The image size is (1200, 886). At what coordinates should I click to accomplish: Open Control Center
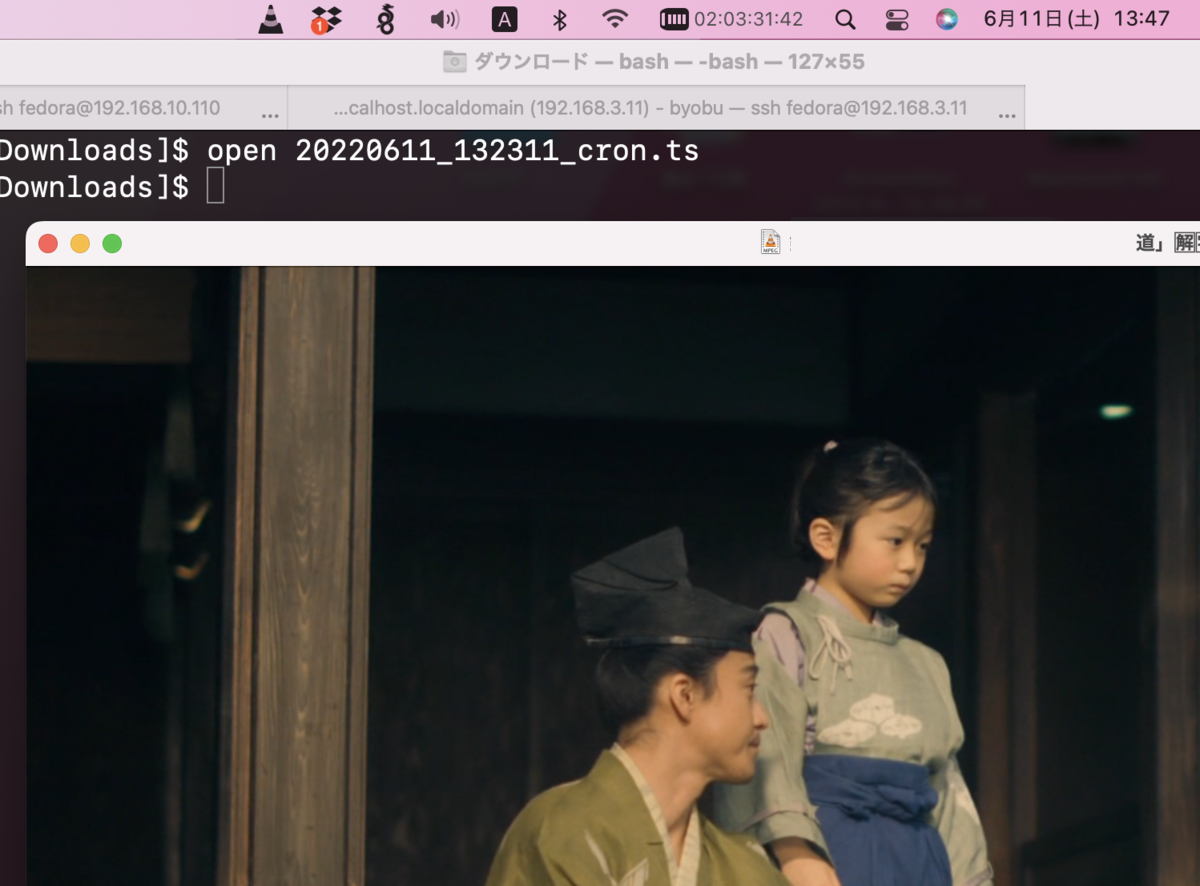[898, 18]
